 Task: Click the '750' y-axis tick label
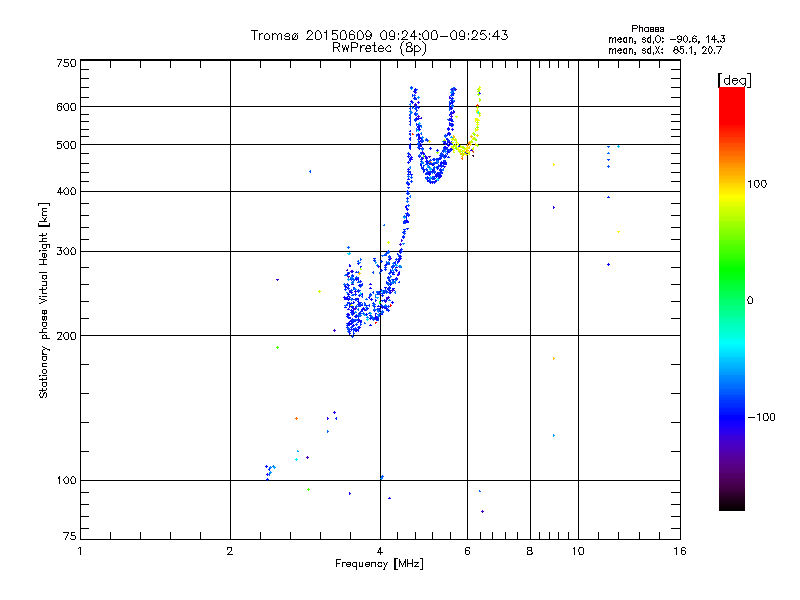pyautogui.click(x=66, y=63)
